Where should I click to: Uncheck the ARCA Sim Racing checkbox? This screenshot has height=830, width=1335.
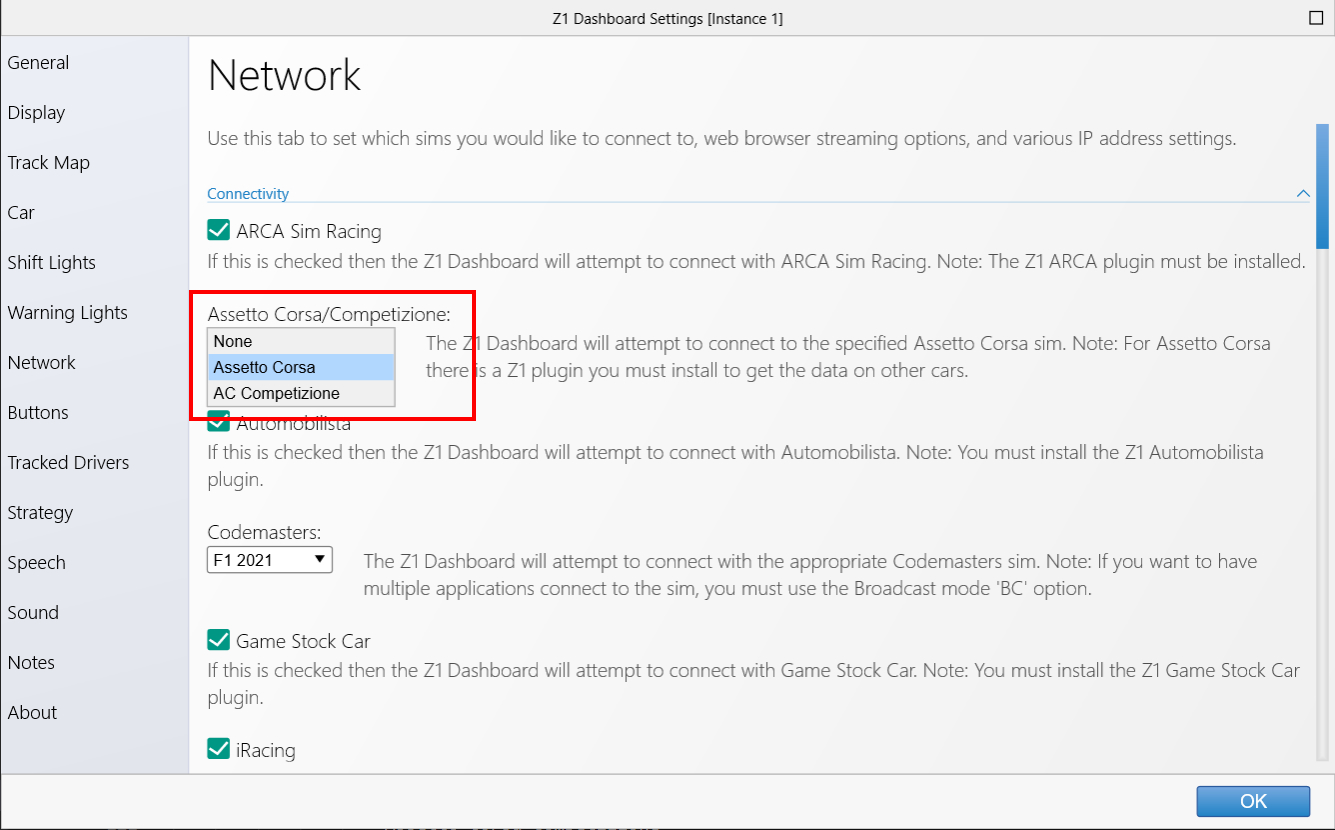(x=219, y=231)
